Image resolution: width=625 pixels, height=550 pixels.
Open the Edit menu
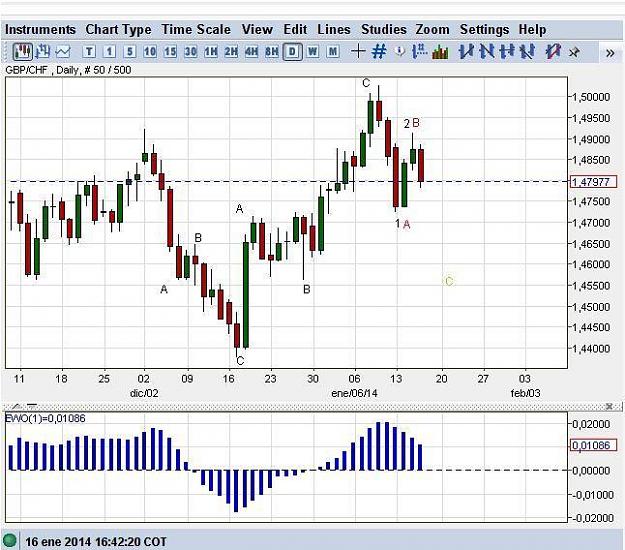(295, 29)
